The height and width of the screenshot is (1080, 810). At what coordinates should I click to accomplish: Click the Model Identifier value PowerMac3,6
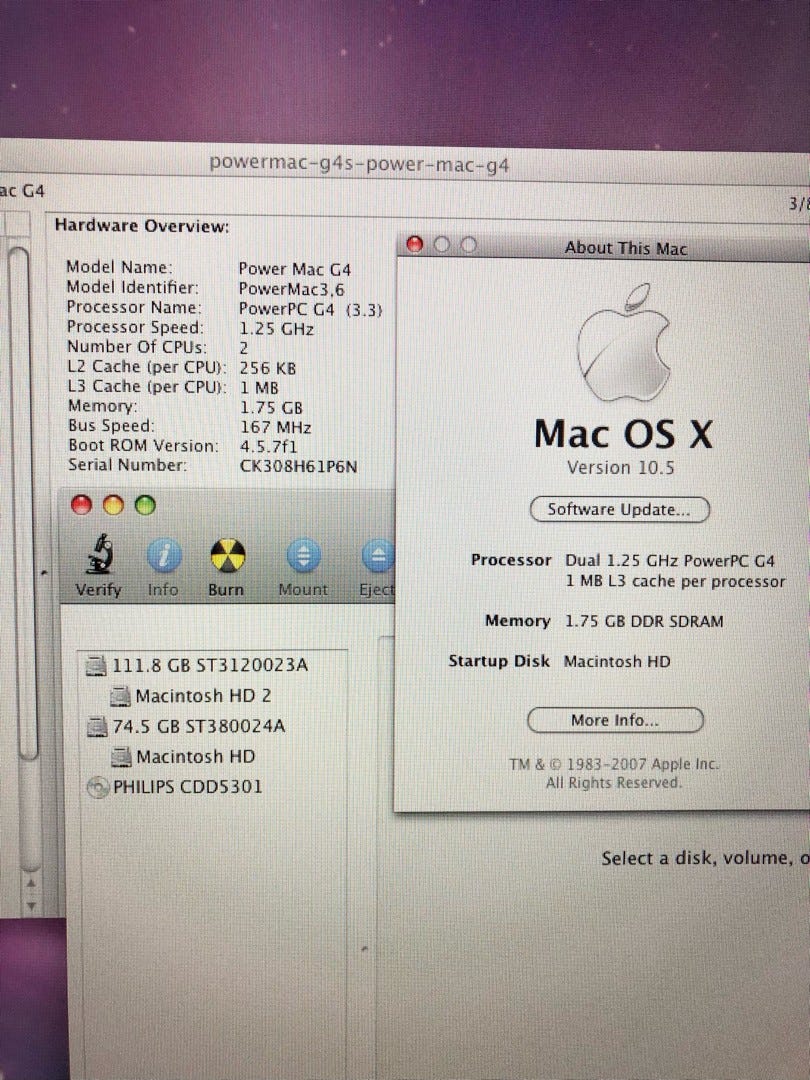[x=291, y=289]
